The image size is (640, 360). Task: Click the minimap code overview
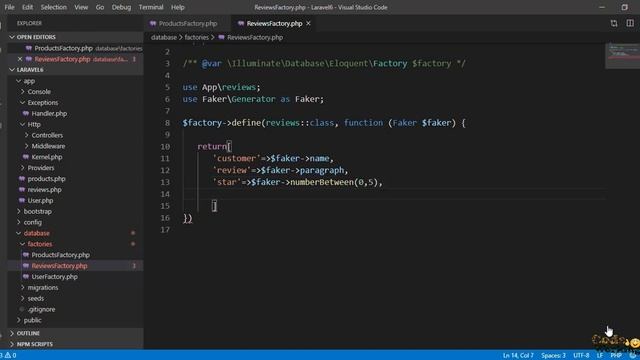623,56
